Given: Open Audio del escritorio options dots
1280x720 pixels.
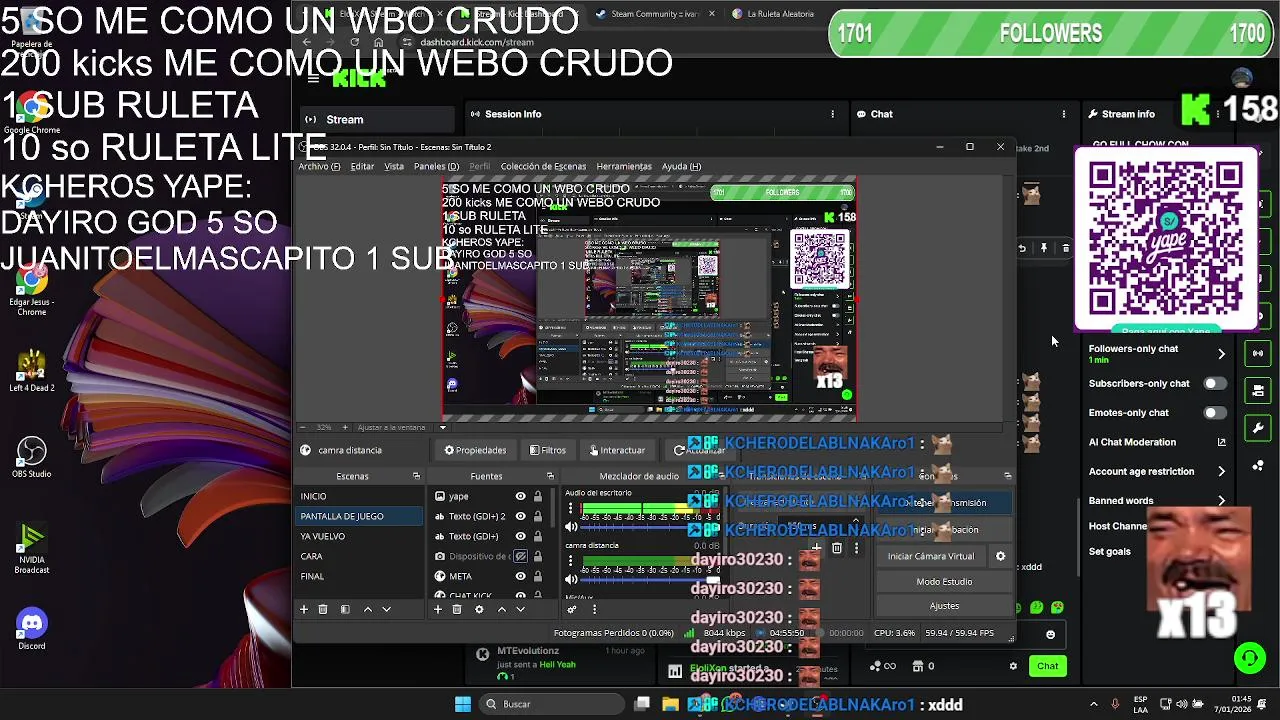Looking at the screenshot, I should (x=571, y=509).
